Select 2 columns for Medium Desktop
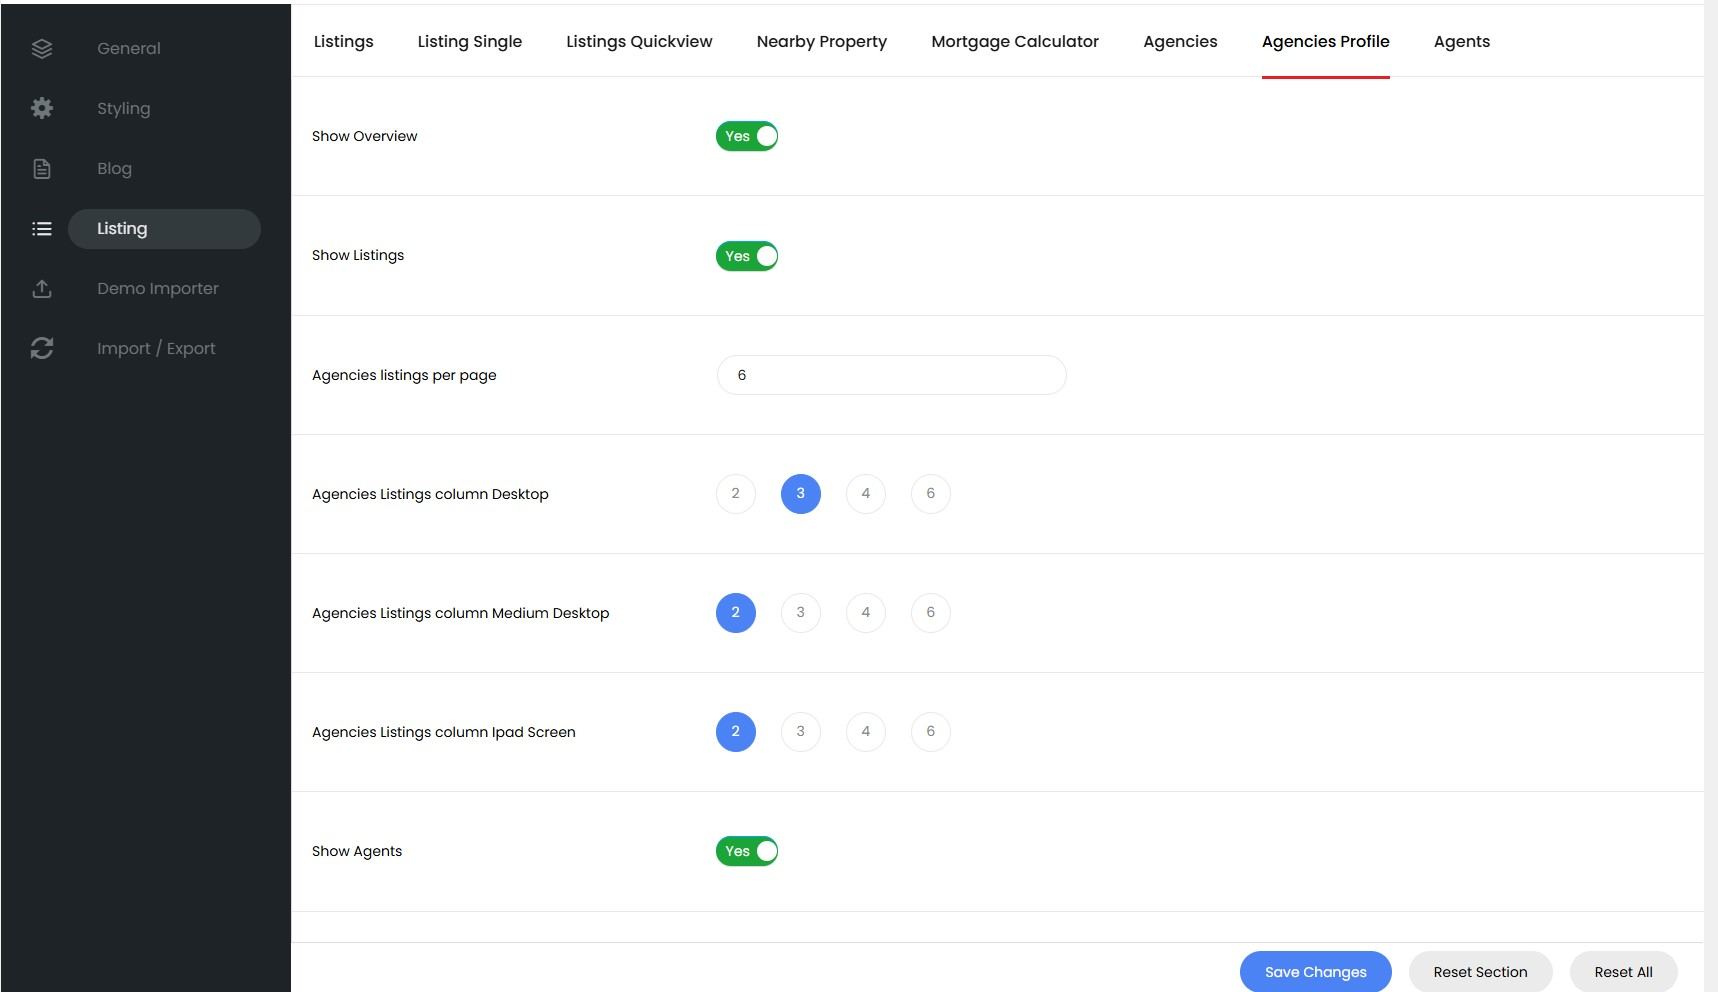This screenshot has width=1718, height=992. click(x=736, y=612)
